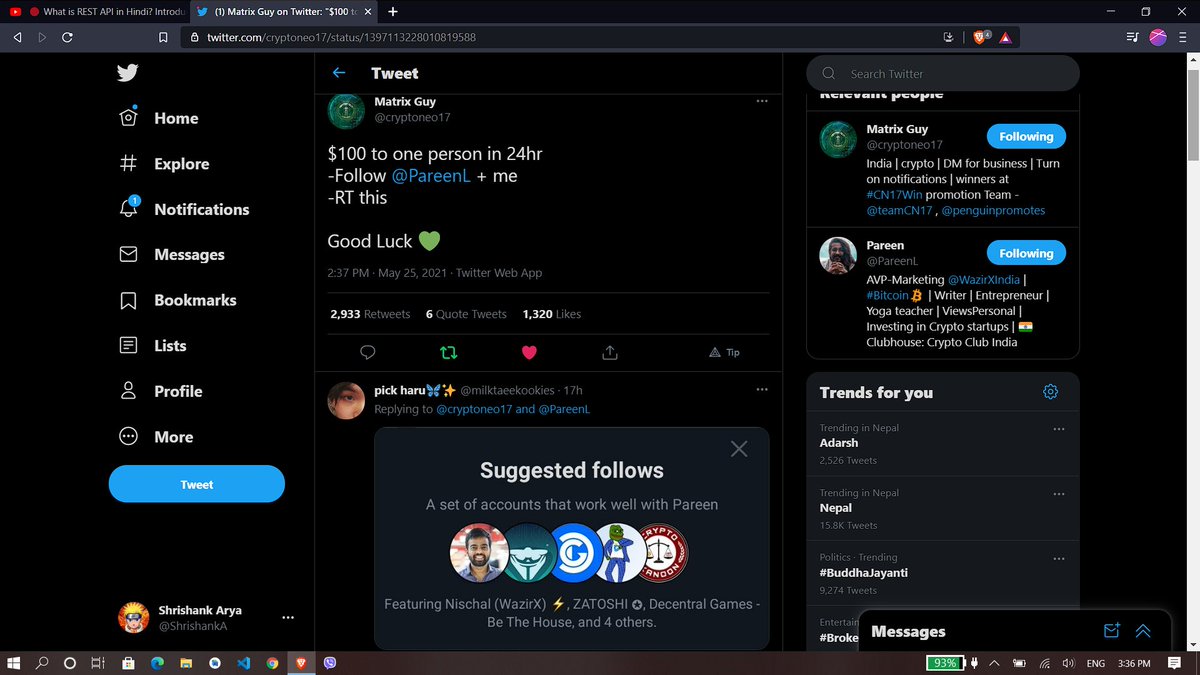Click the Twitter bird logo
The height and width of the screenshot is (675, 1200).
click(x=127, y=73)
